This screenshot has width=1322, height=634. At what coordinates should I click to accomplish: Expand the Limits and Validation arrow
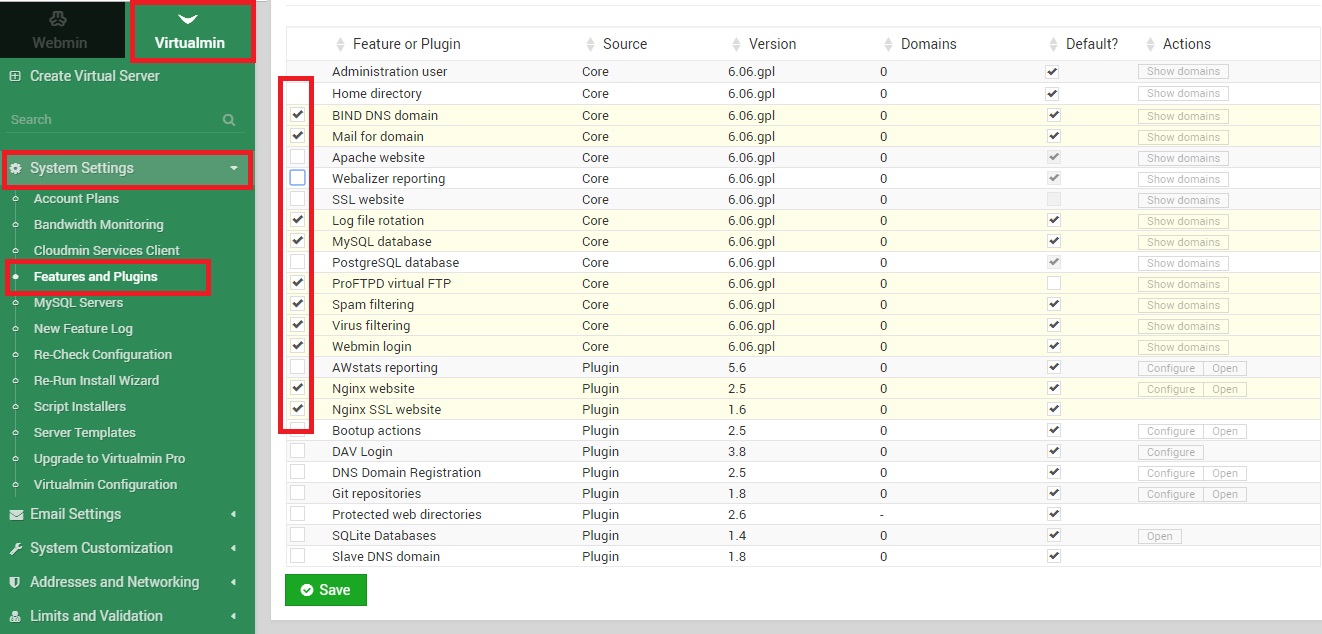coord(234,617)
